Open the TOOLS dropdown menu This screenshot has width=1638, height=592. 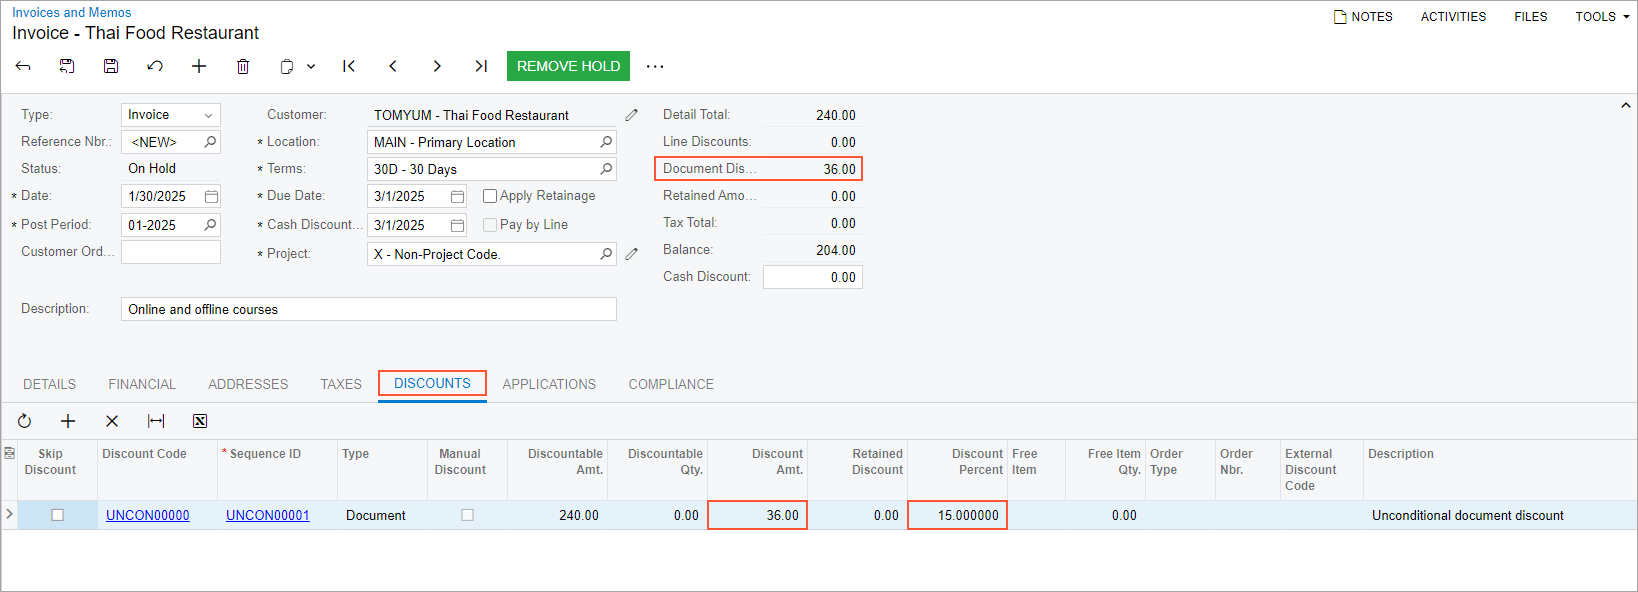pos(1602,17)
